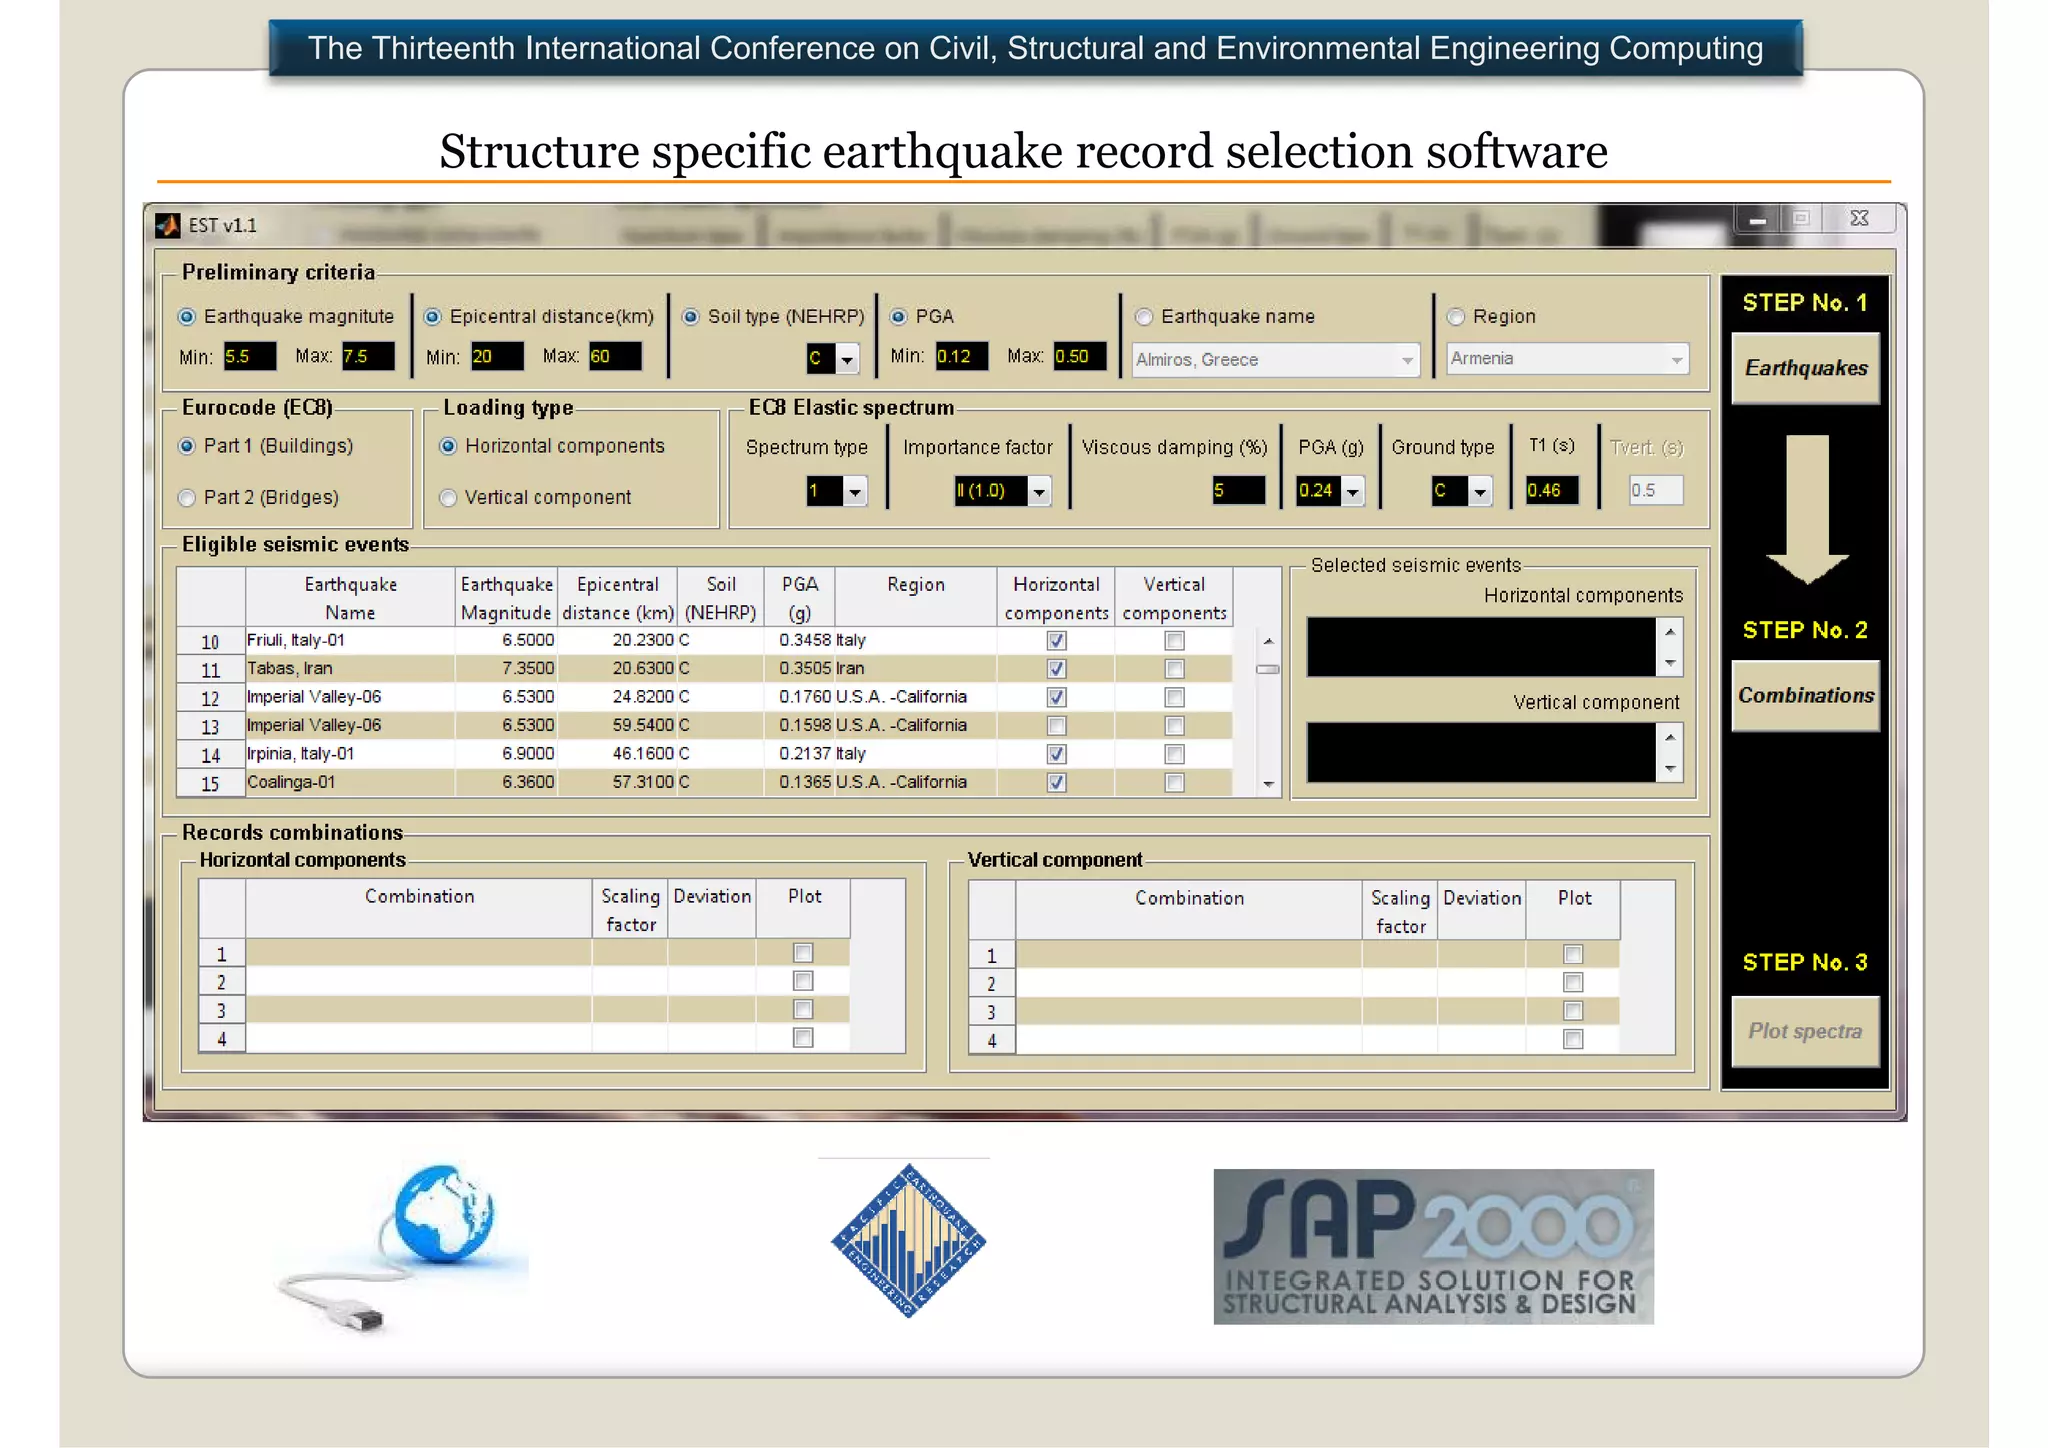Expand the Importance factor dropdown
This screenshot has width=2048, height=1448.
[x=1040, y=491]
